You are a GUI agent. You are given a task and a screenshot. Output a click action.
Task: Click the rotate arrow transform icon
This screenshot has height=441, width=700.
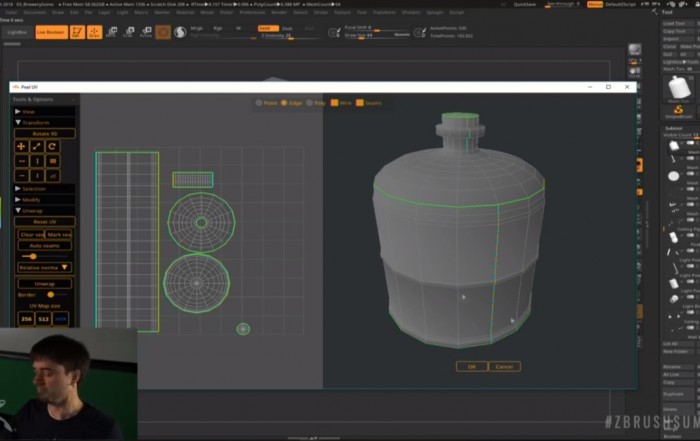click(53, 146)
